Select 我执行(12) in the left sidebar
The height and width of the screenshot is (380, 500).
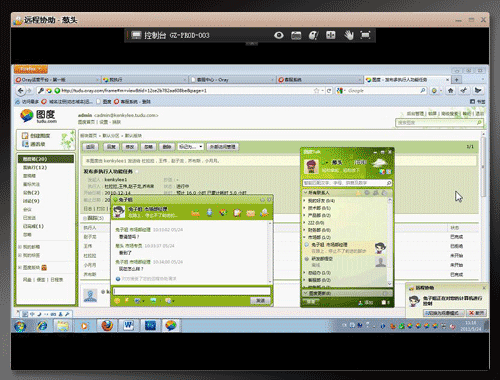[35, 167]
